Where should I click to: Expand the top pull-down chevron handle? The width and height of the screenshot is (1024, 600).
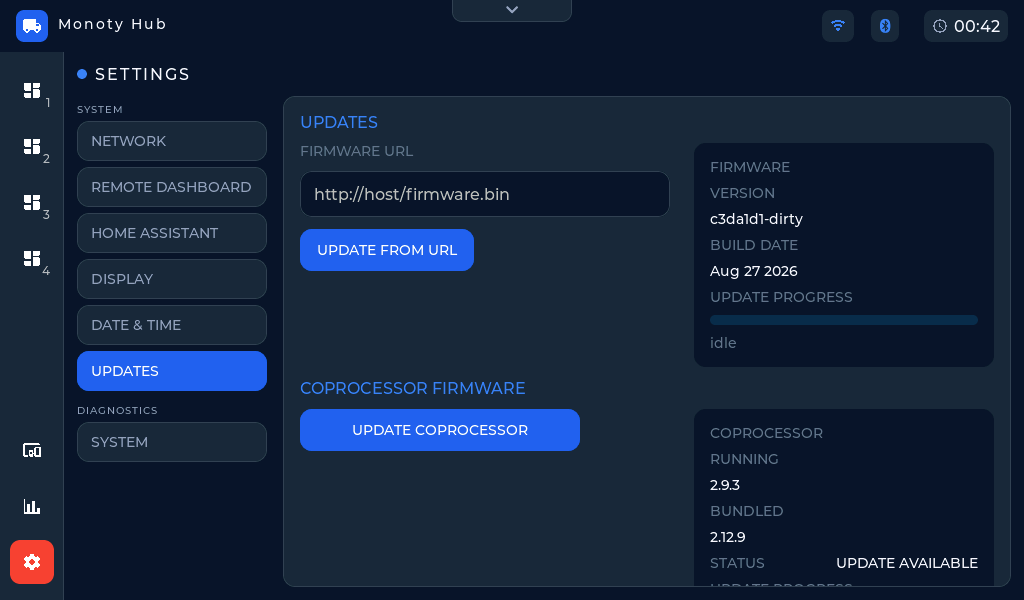512,10
